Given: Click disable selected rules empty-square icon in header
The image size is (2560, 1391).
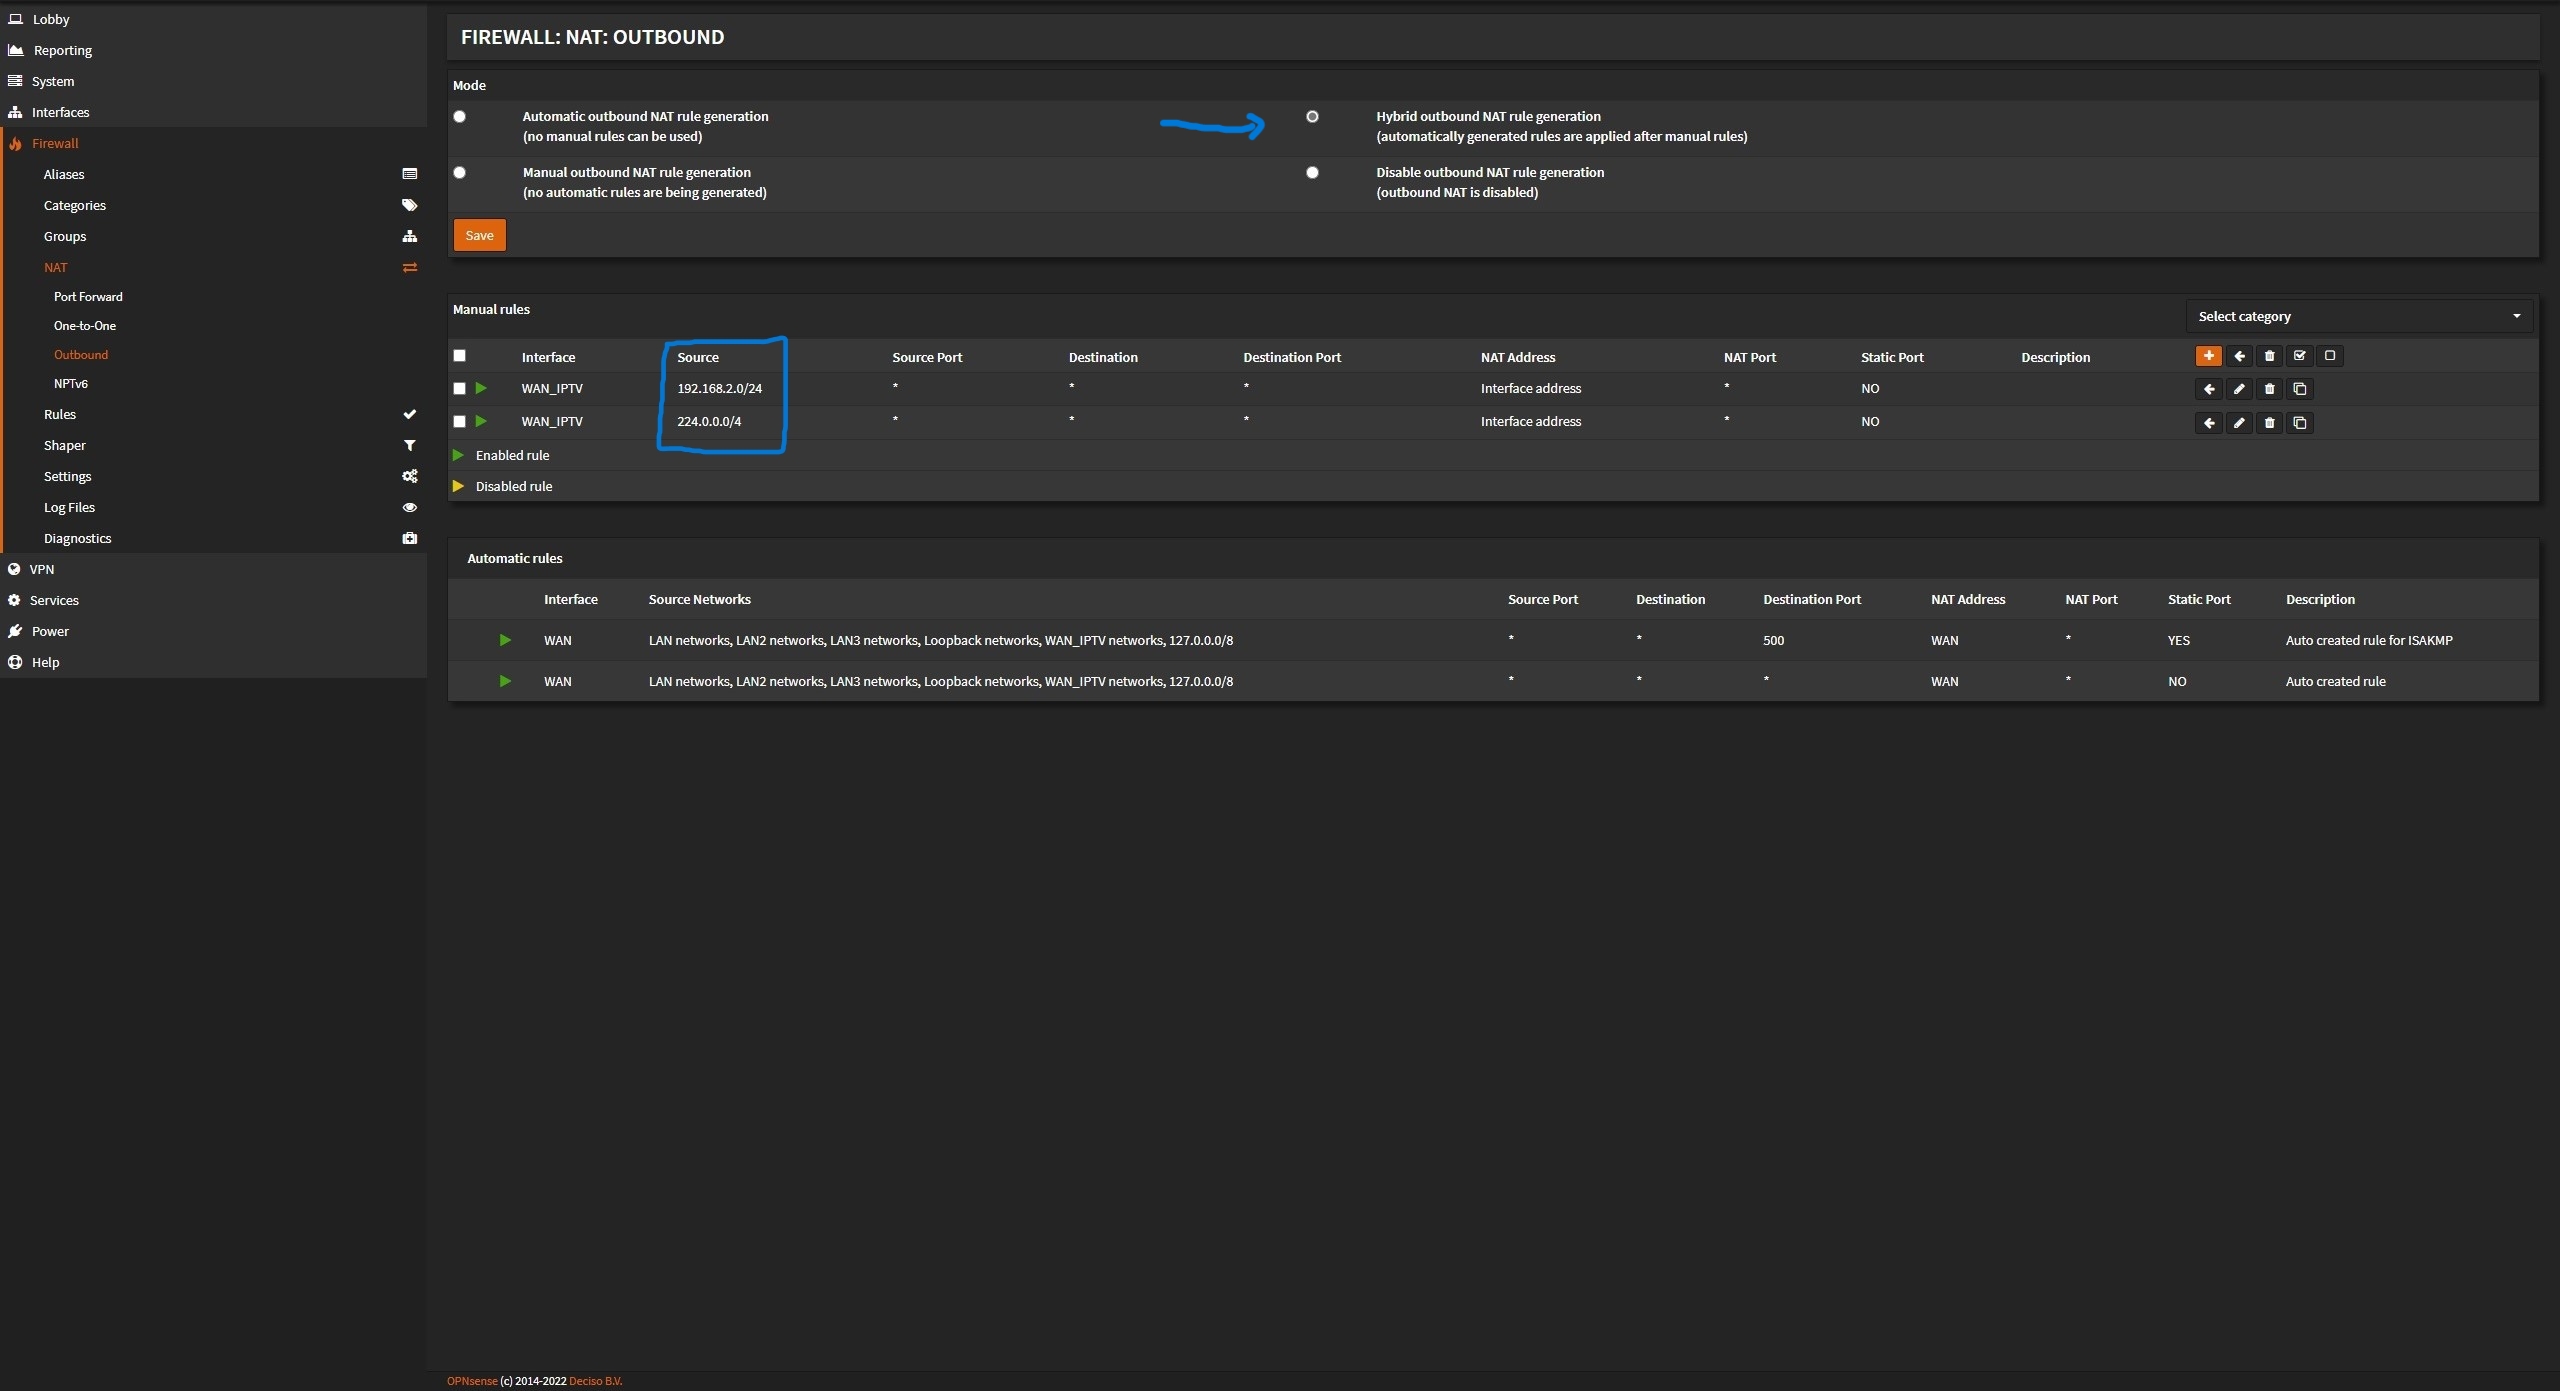Looking at the screenshot, I should (x=2329, y=356).
